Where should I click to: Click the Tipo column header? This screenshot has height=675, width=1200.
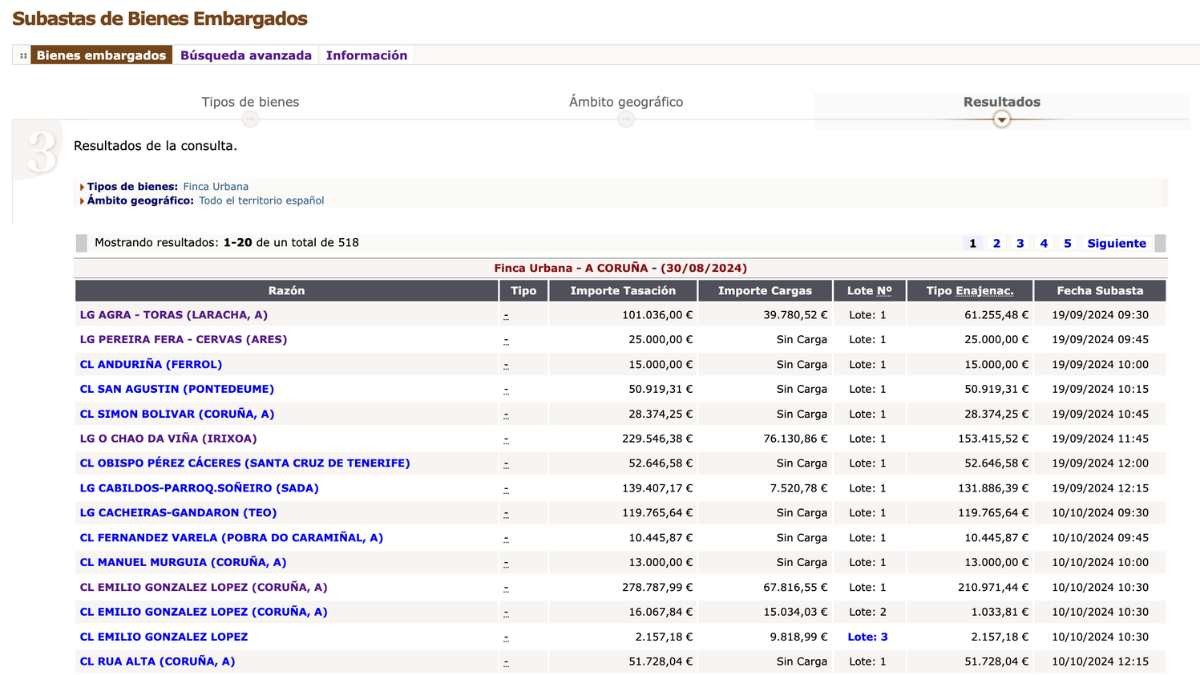coord(523,291)
